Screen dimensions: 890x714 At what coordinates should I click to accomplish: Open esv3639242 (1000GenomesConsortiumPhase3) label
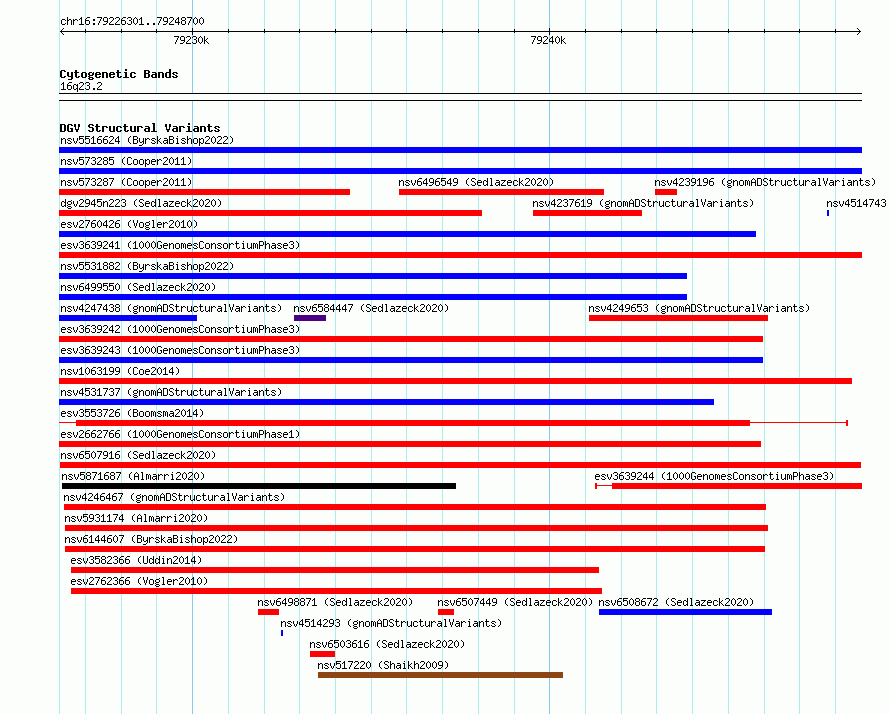180,329
